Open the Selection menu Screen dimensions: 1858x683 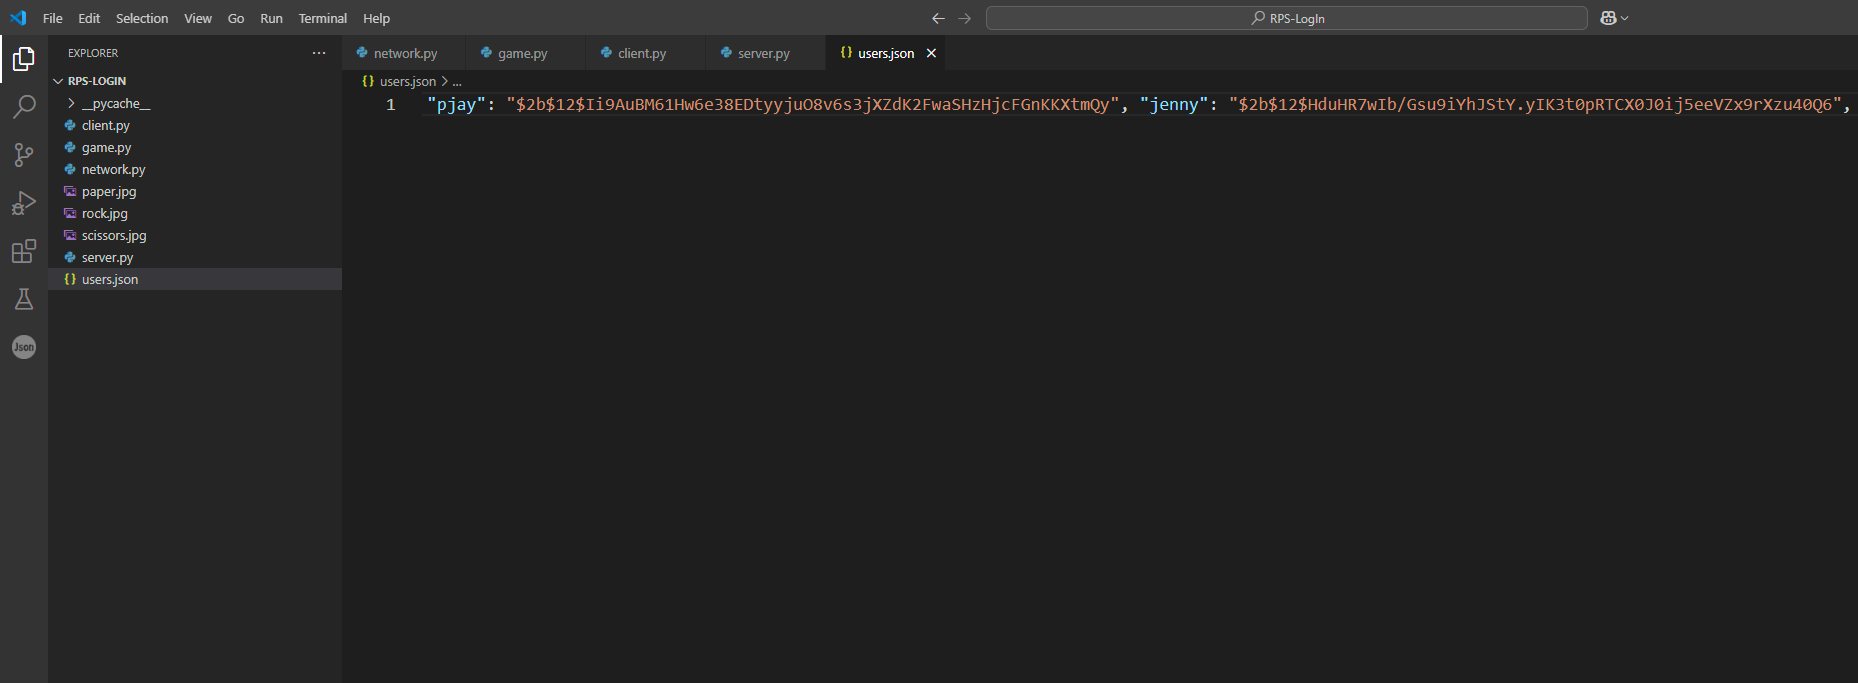pos(142,18)
